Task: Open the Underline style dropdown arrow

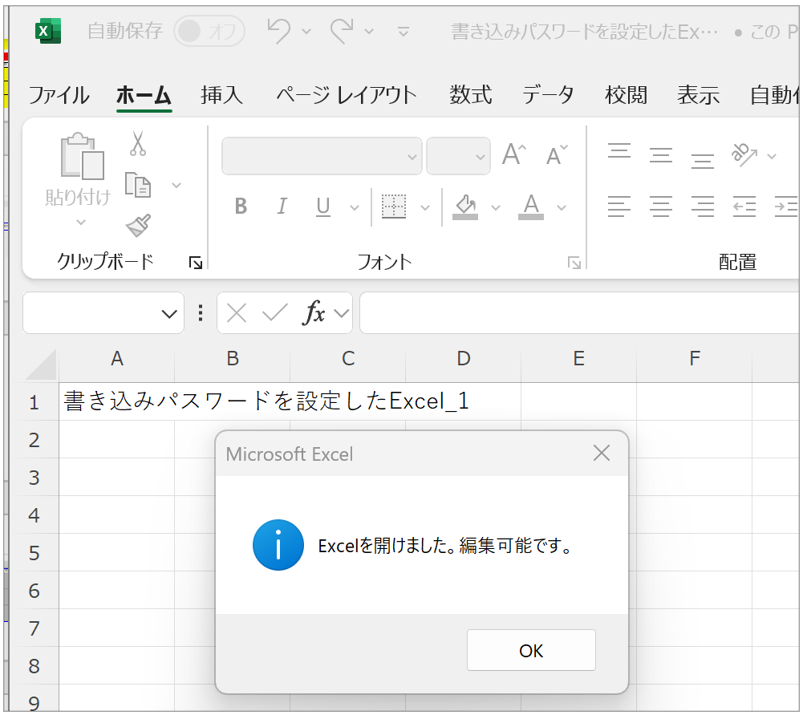Action: tap(354, 208)
